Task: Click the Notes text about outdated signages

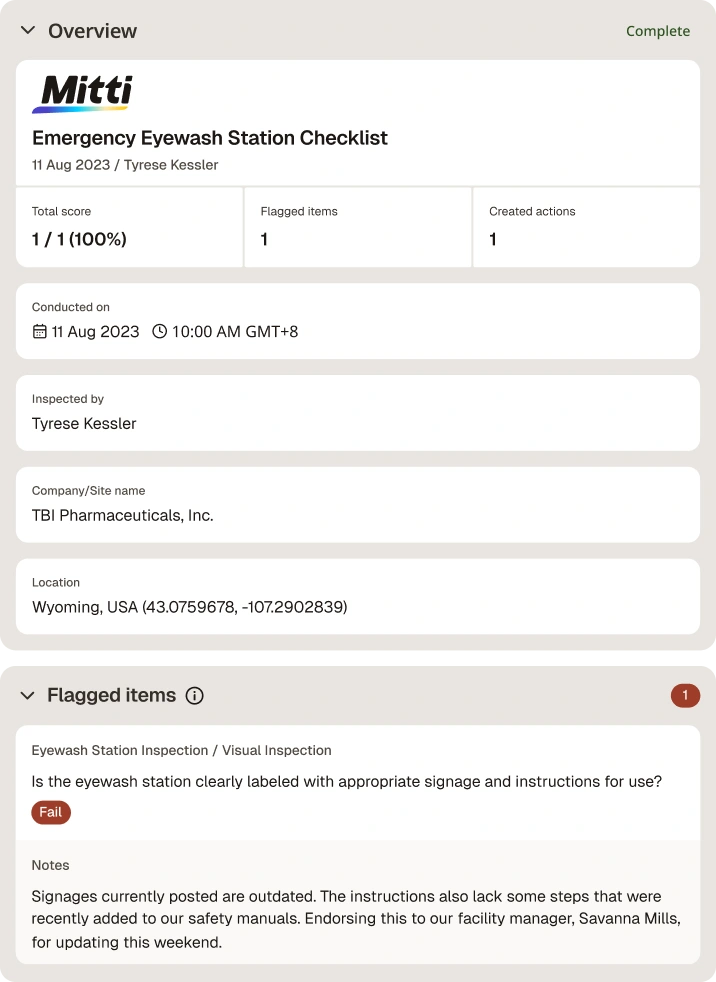Action: pos(356,919)
